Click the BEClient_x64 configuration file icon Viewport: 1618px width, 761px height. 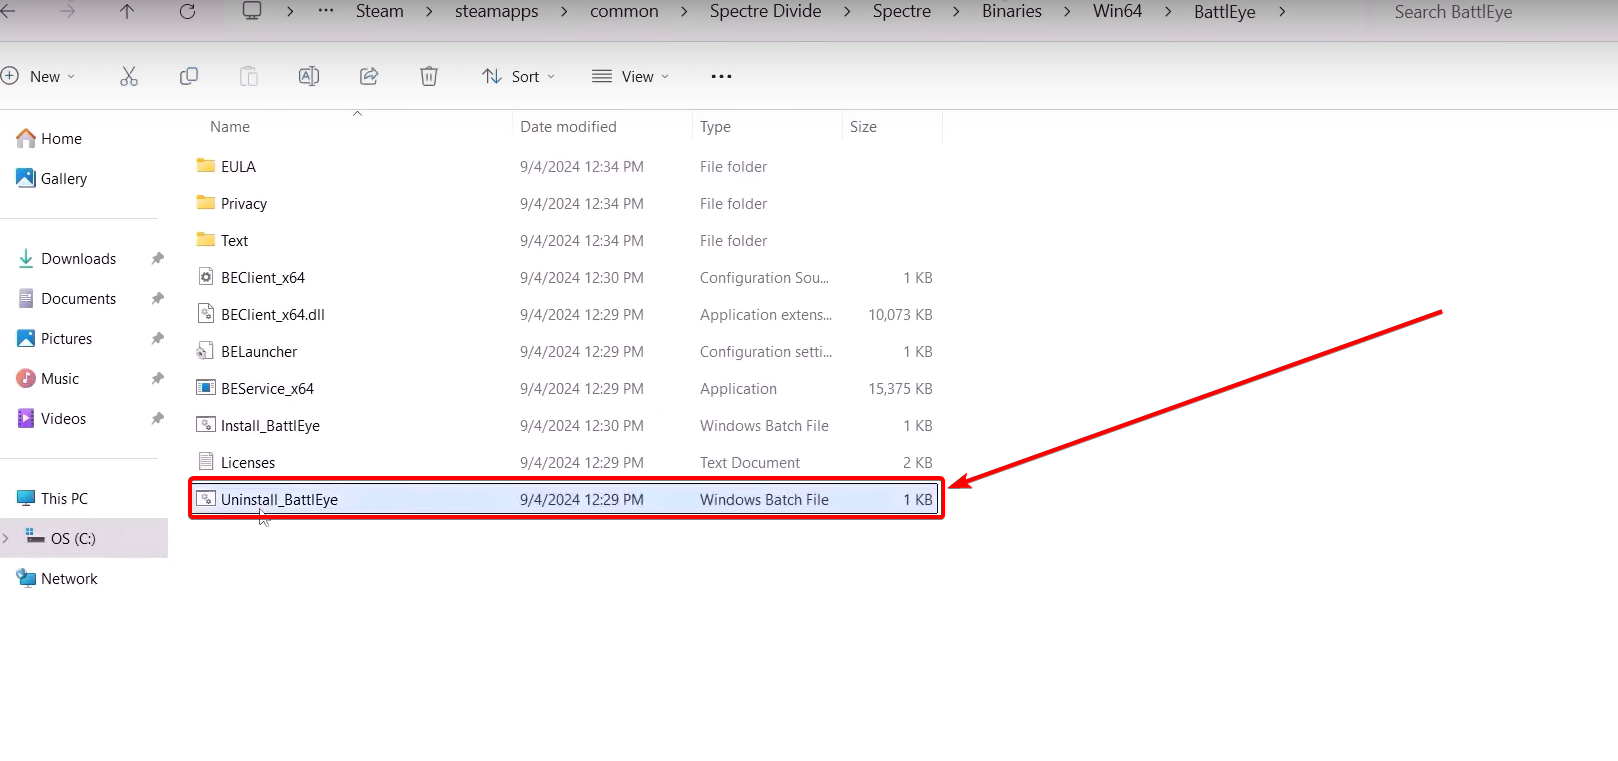tap(206, 277)
